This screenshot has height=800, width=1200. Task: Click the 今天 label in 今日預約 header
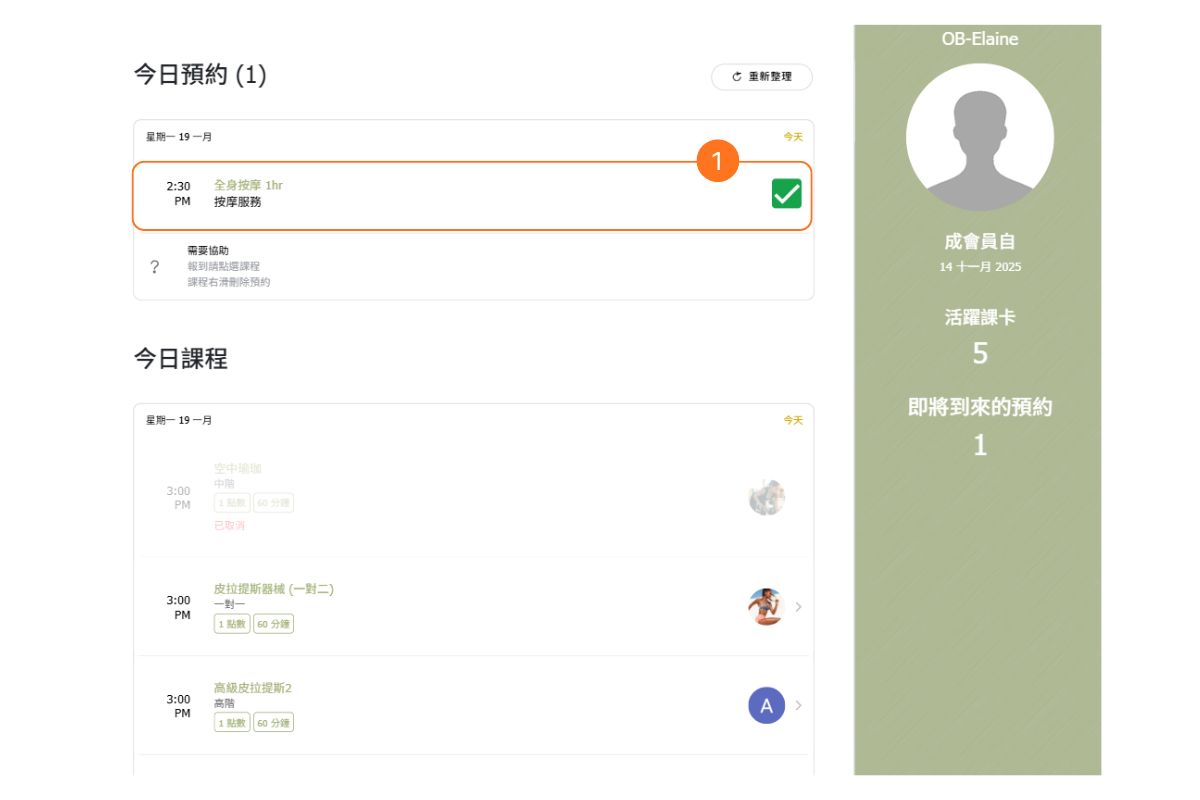pyautogui.click(x=792, y=137)
